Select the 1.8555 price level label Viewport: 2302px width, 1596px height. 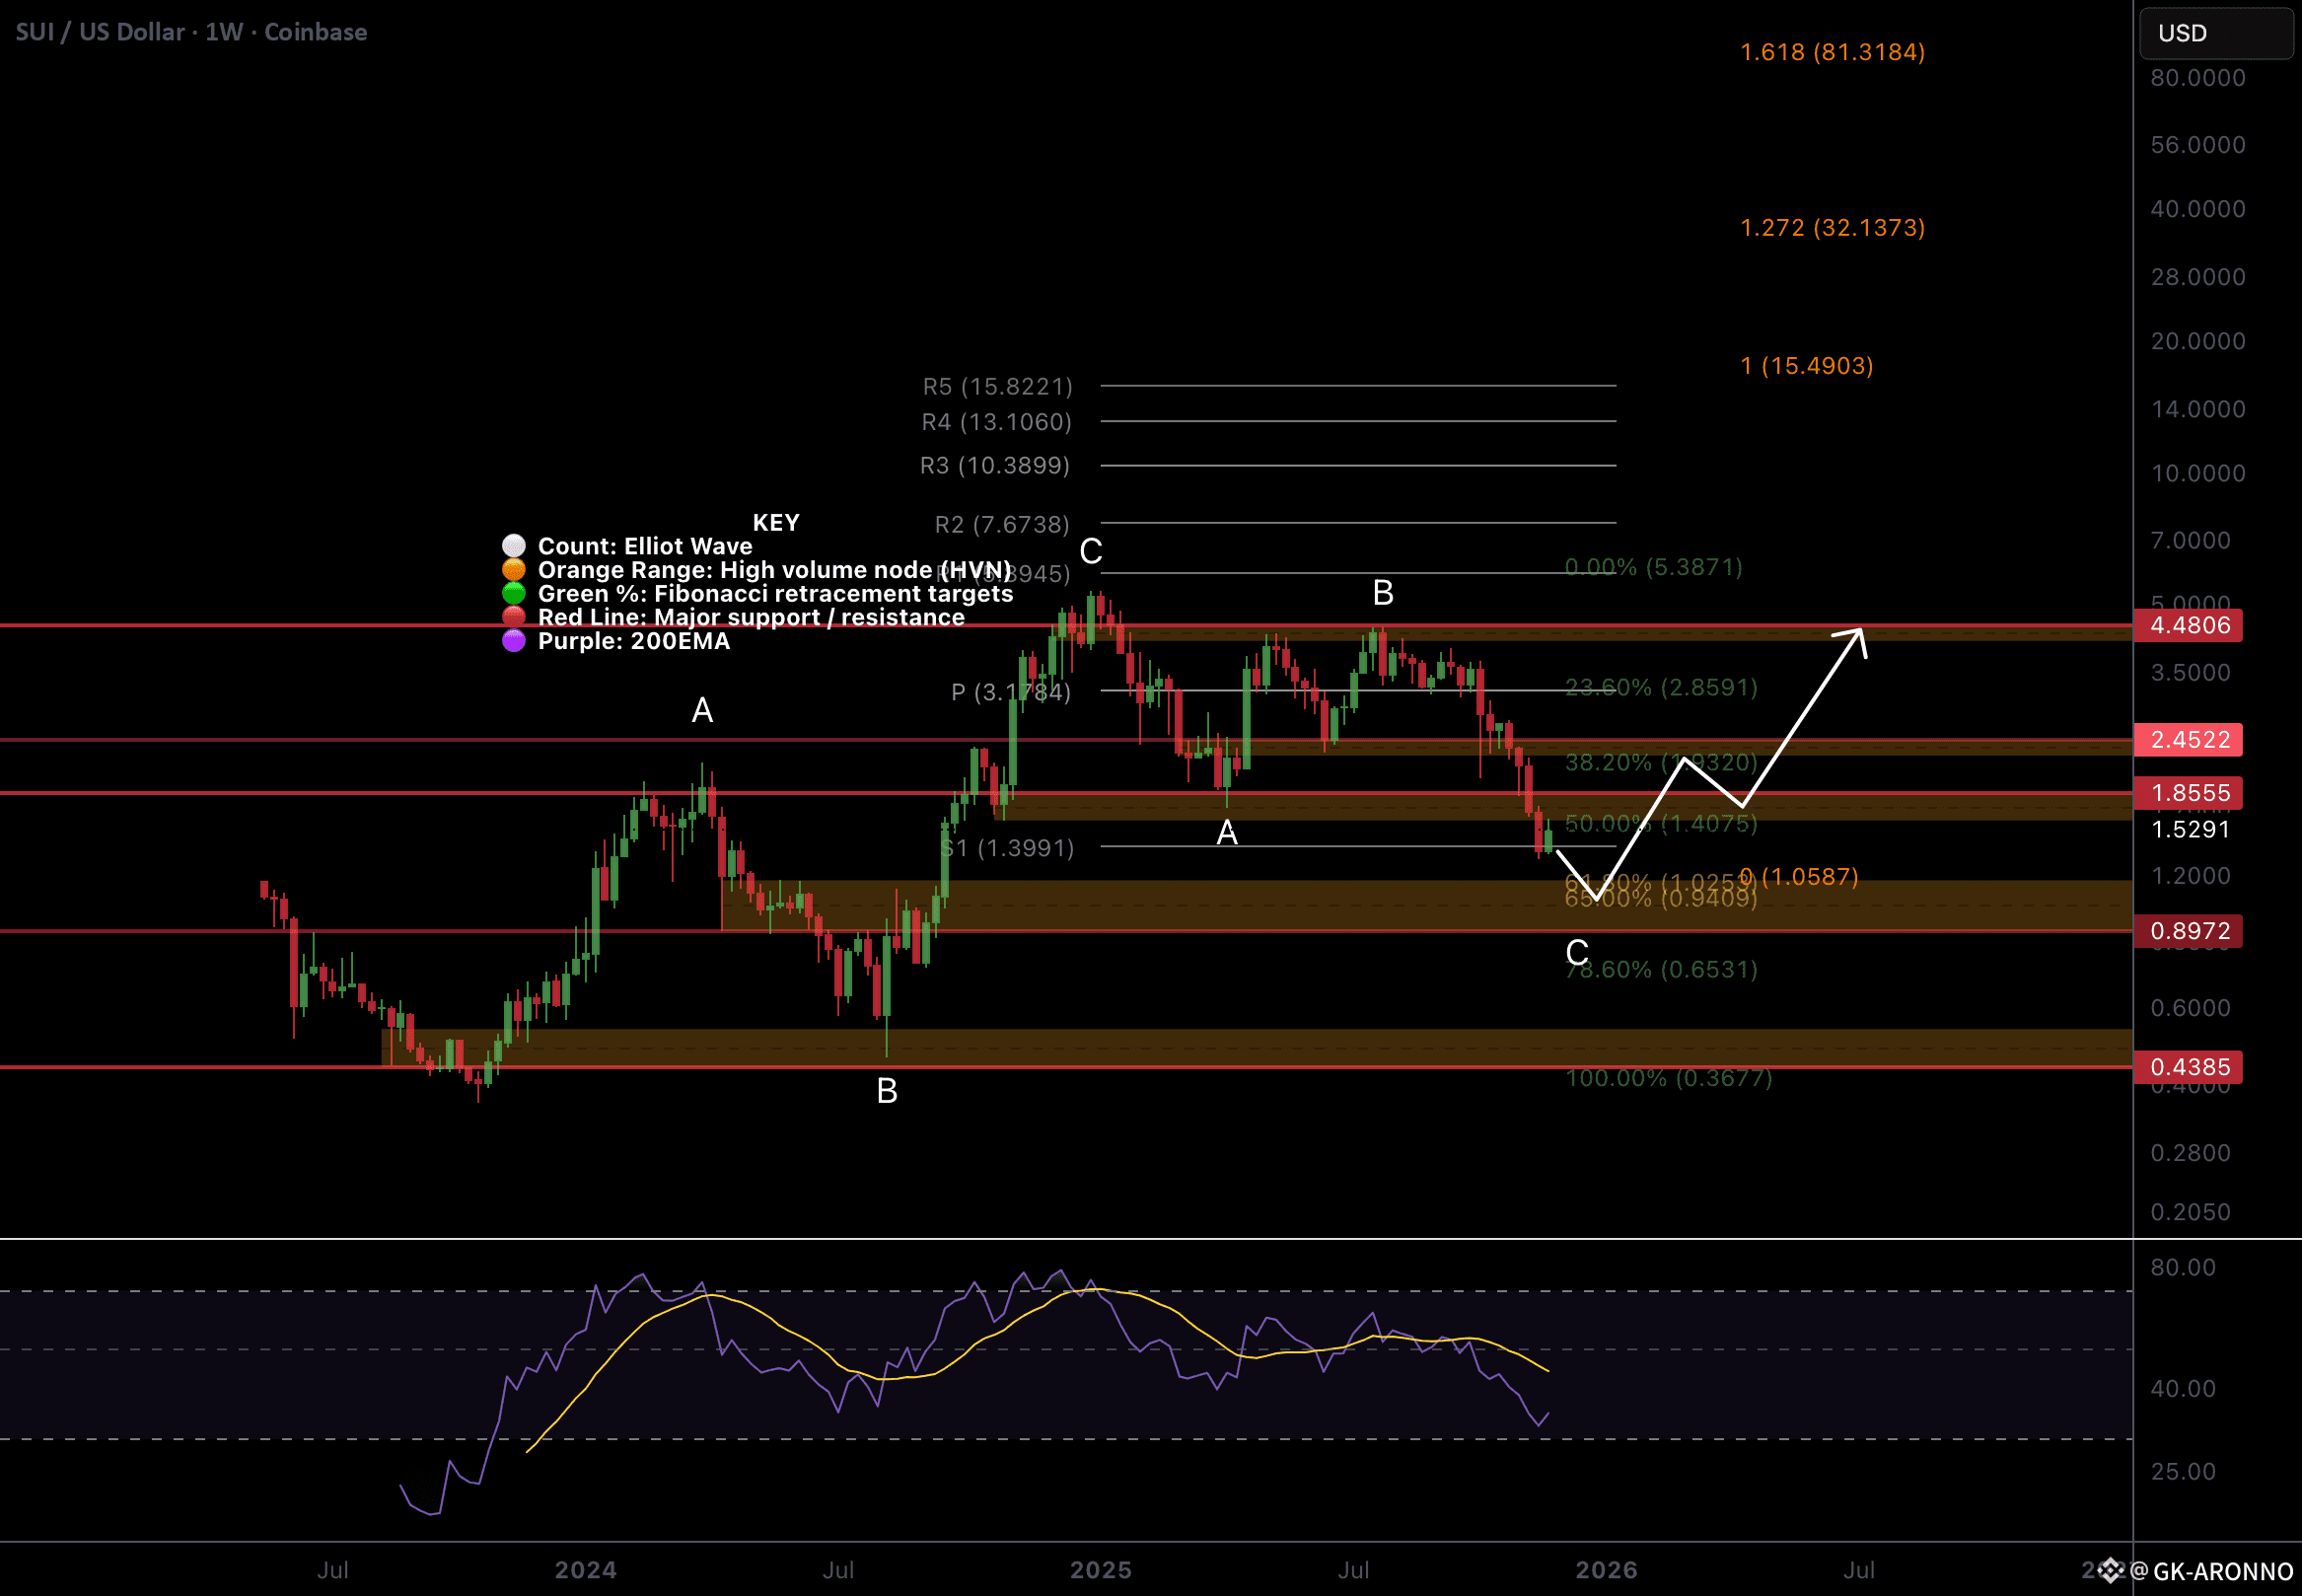coord(2188,794)
